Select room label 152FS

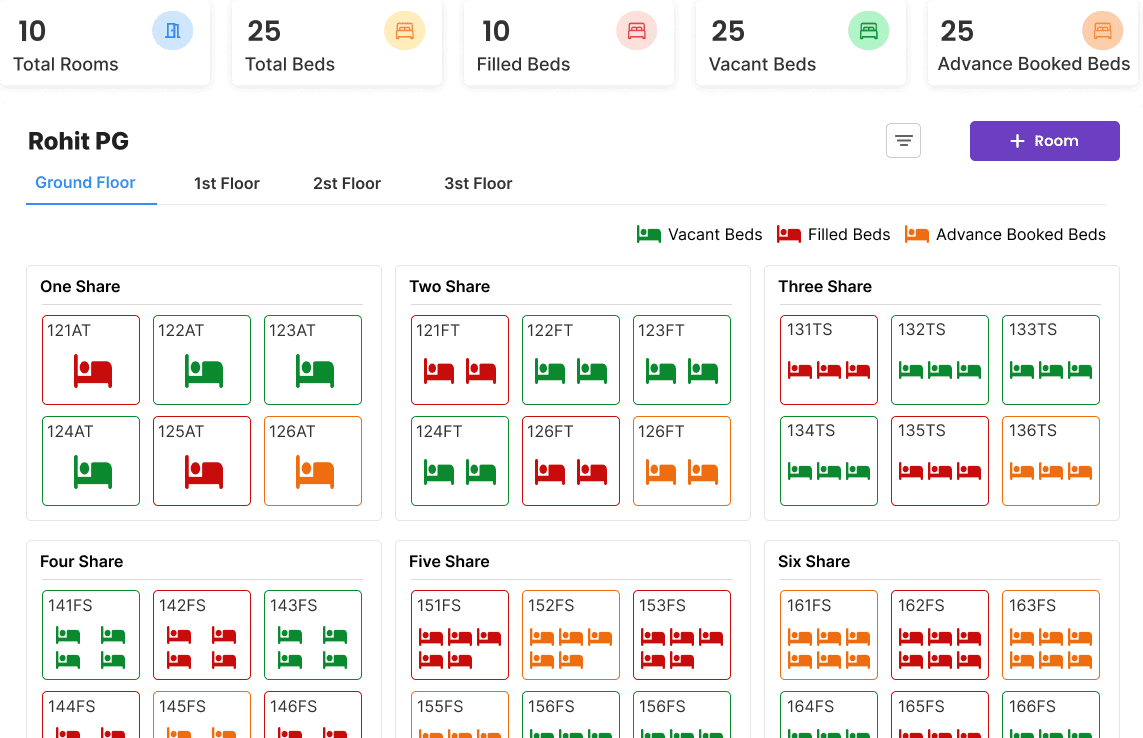click(551, 605)
